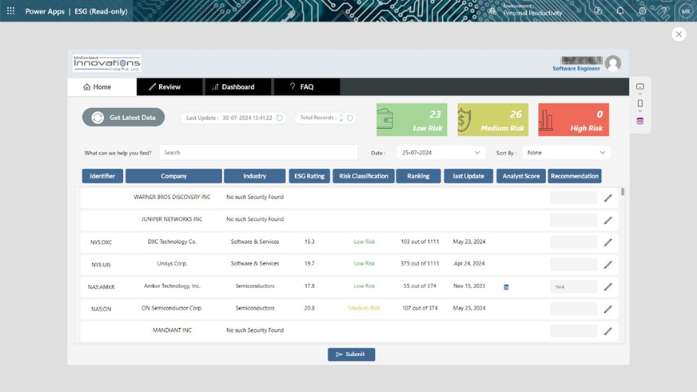697x392 pixels.
Task: Click the purple calendar icon in side panel
Action: click(640, 121)
